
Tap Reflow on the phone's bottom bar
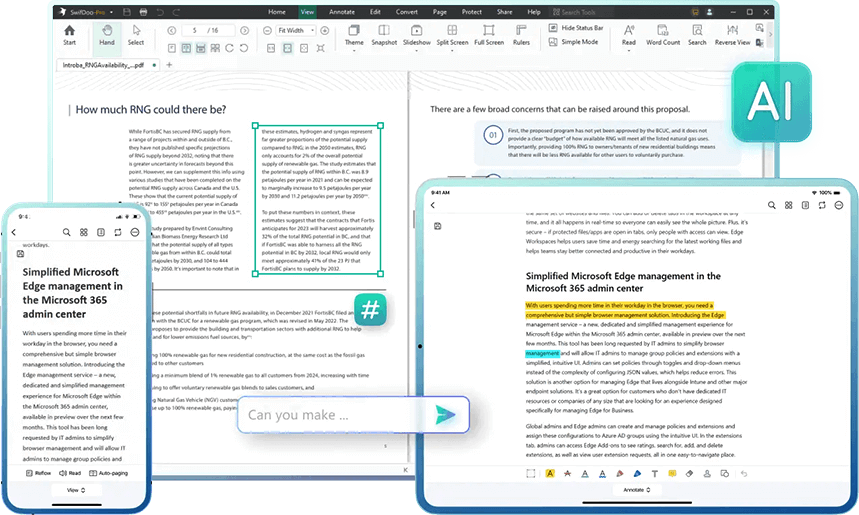point(39,472)
